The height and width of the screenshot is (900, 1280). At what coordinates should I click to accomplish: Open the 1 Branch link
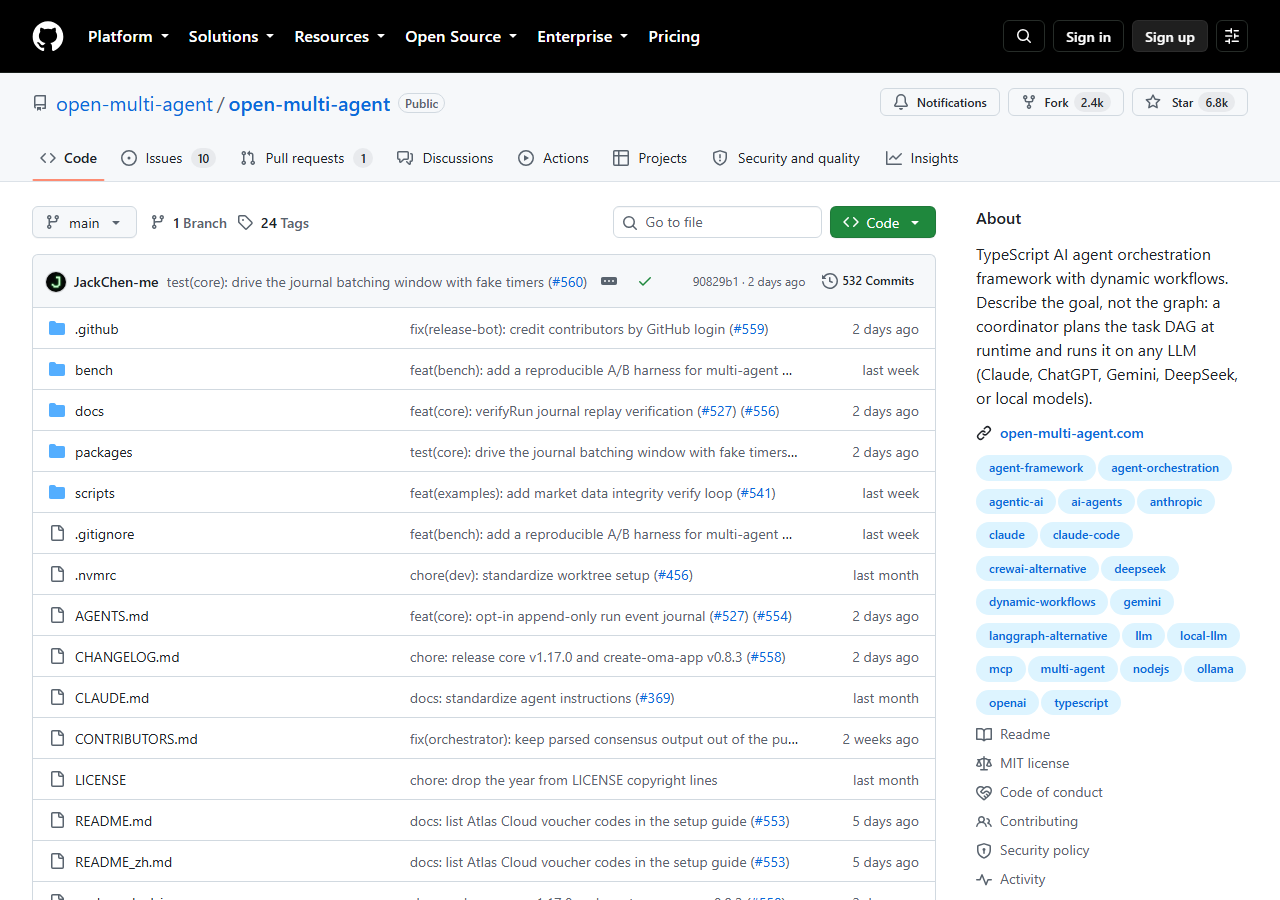(189, 223)
